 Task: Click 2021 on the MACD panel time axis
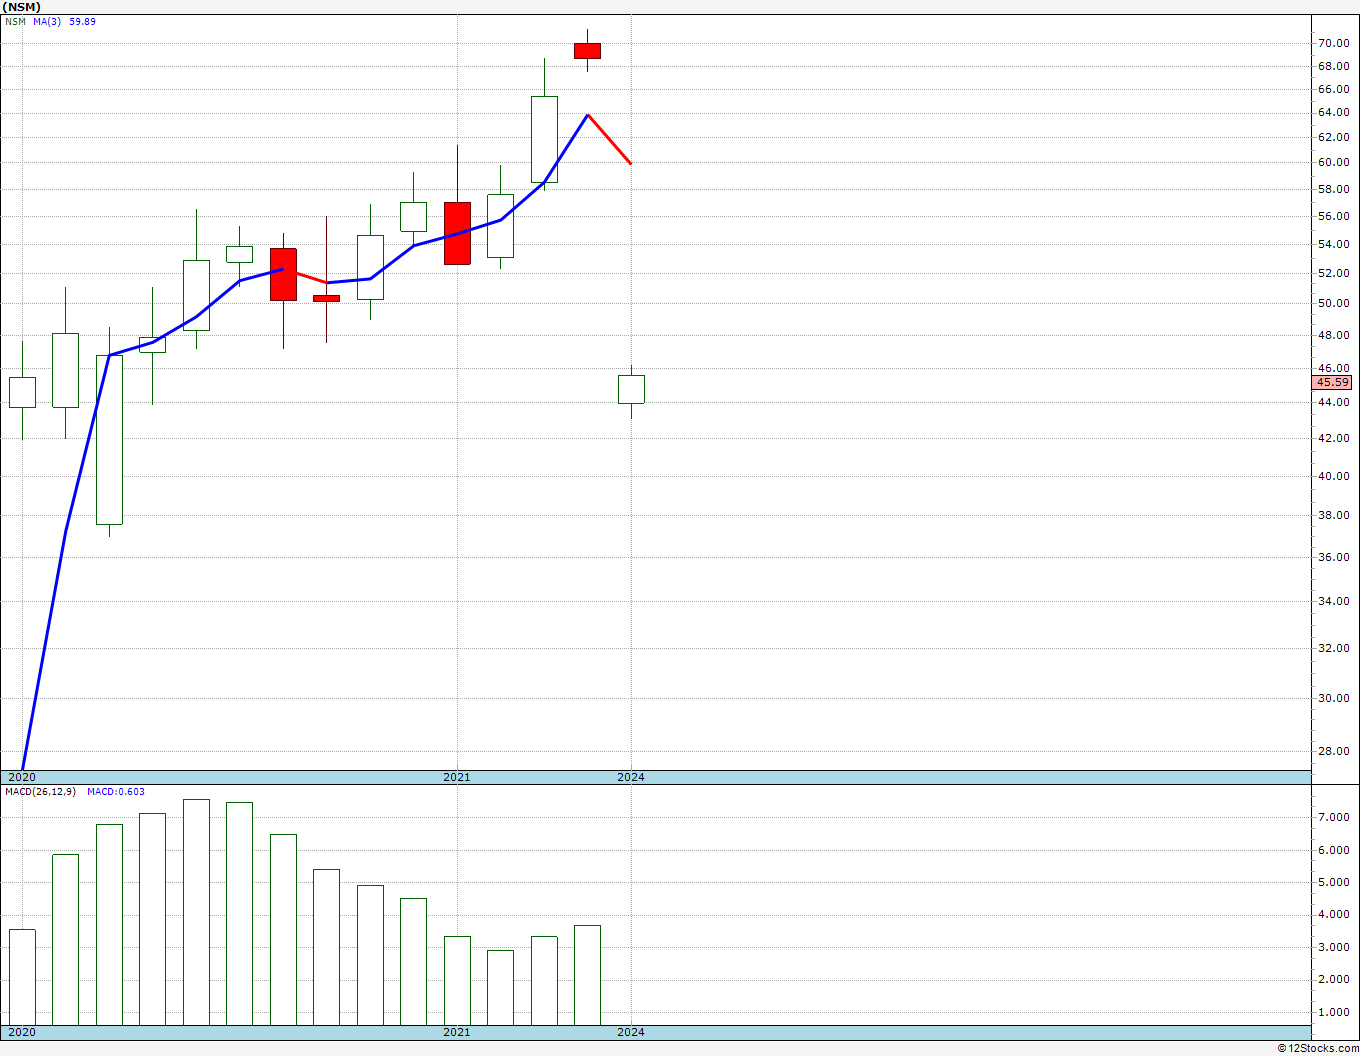pyautogui.click(x=457, y=1032)
